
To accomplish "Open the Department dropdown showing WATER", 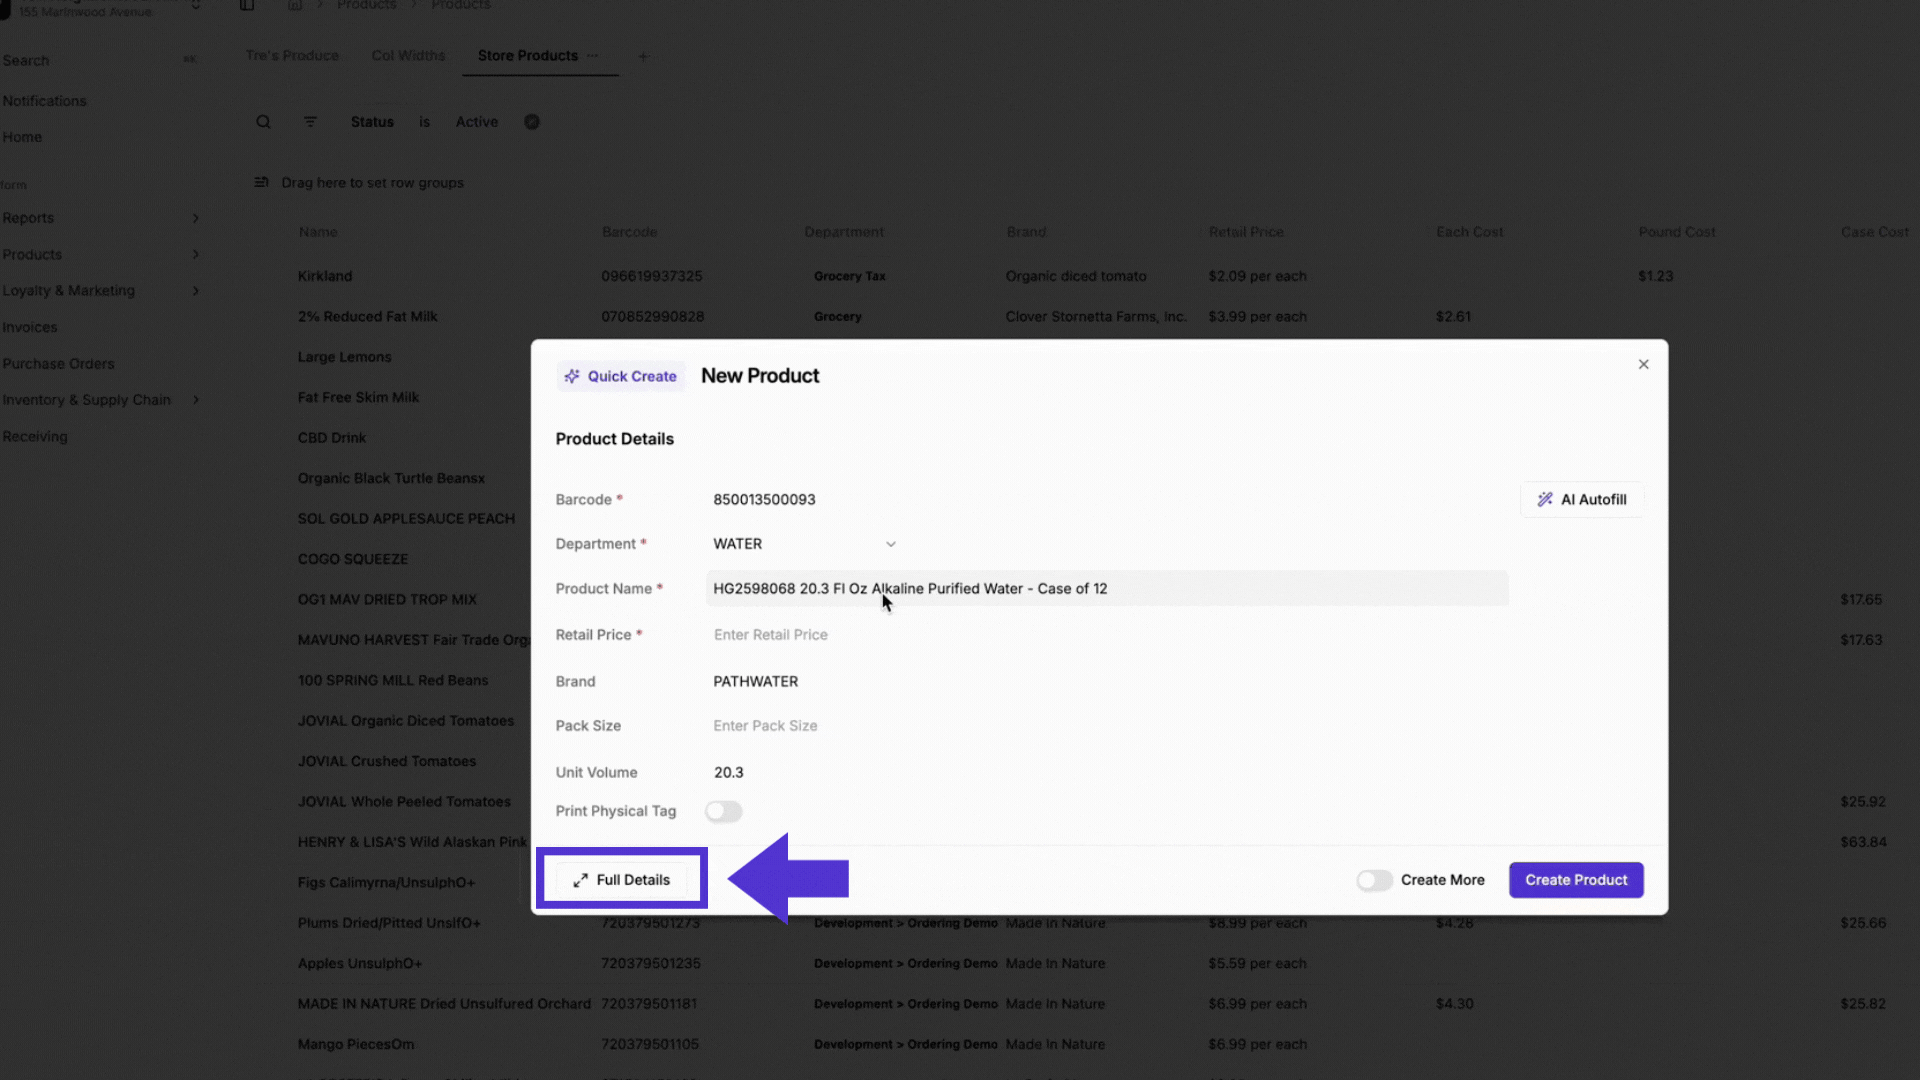I will [804, 544].
